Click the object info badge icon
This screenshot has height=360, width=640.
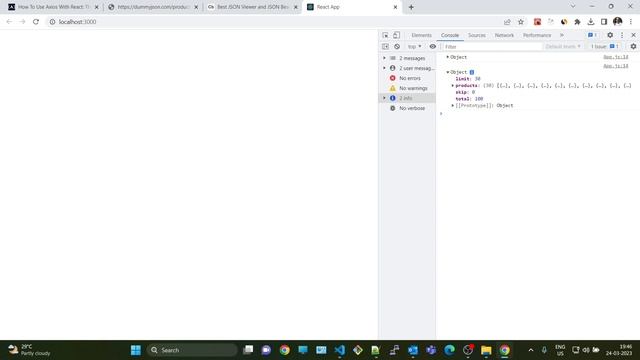coord(472,72)
